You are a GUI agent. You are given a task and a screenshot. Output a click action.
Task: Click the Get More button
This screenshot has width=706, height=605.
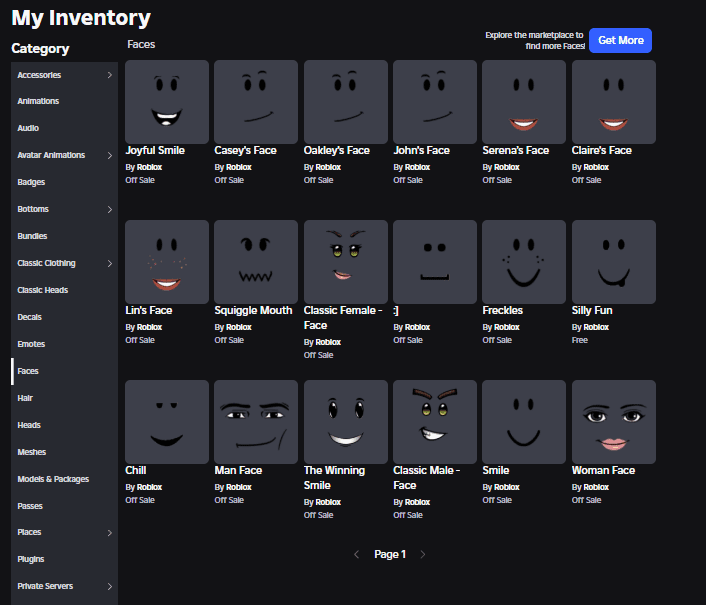pos(620,40)
